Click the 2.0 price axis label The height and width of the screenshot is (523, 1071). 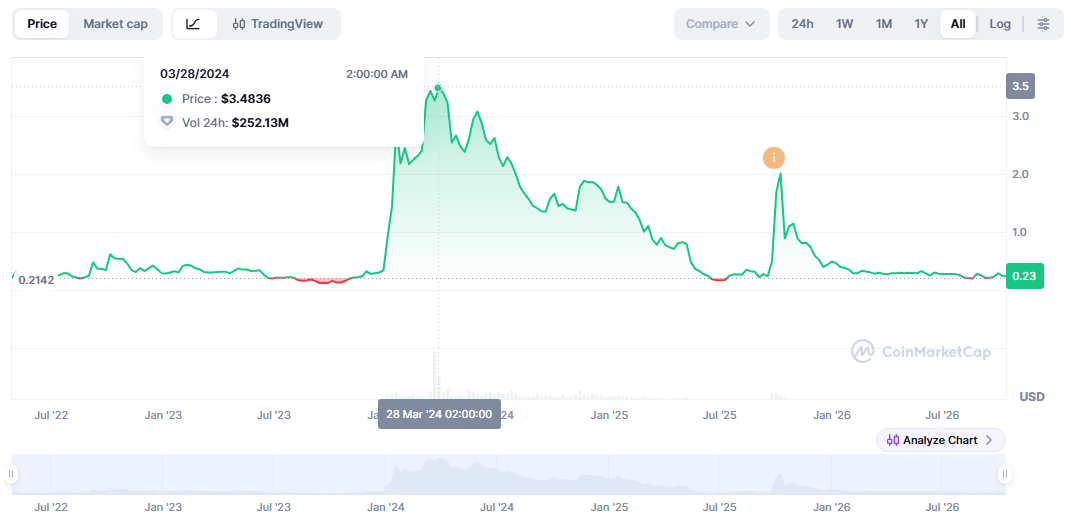(1021, 174)
